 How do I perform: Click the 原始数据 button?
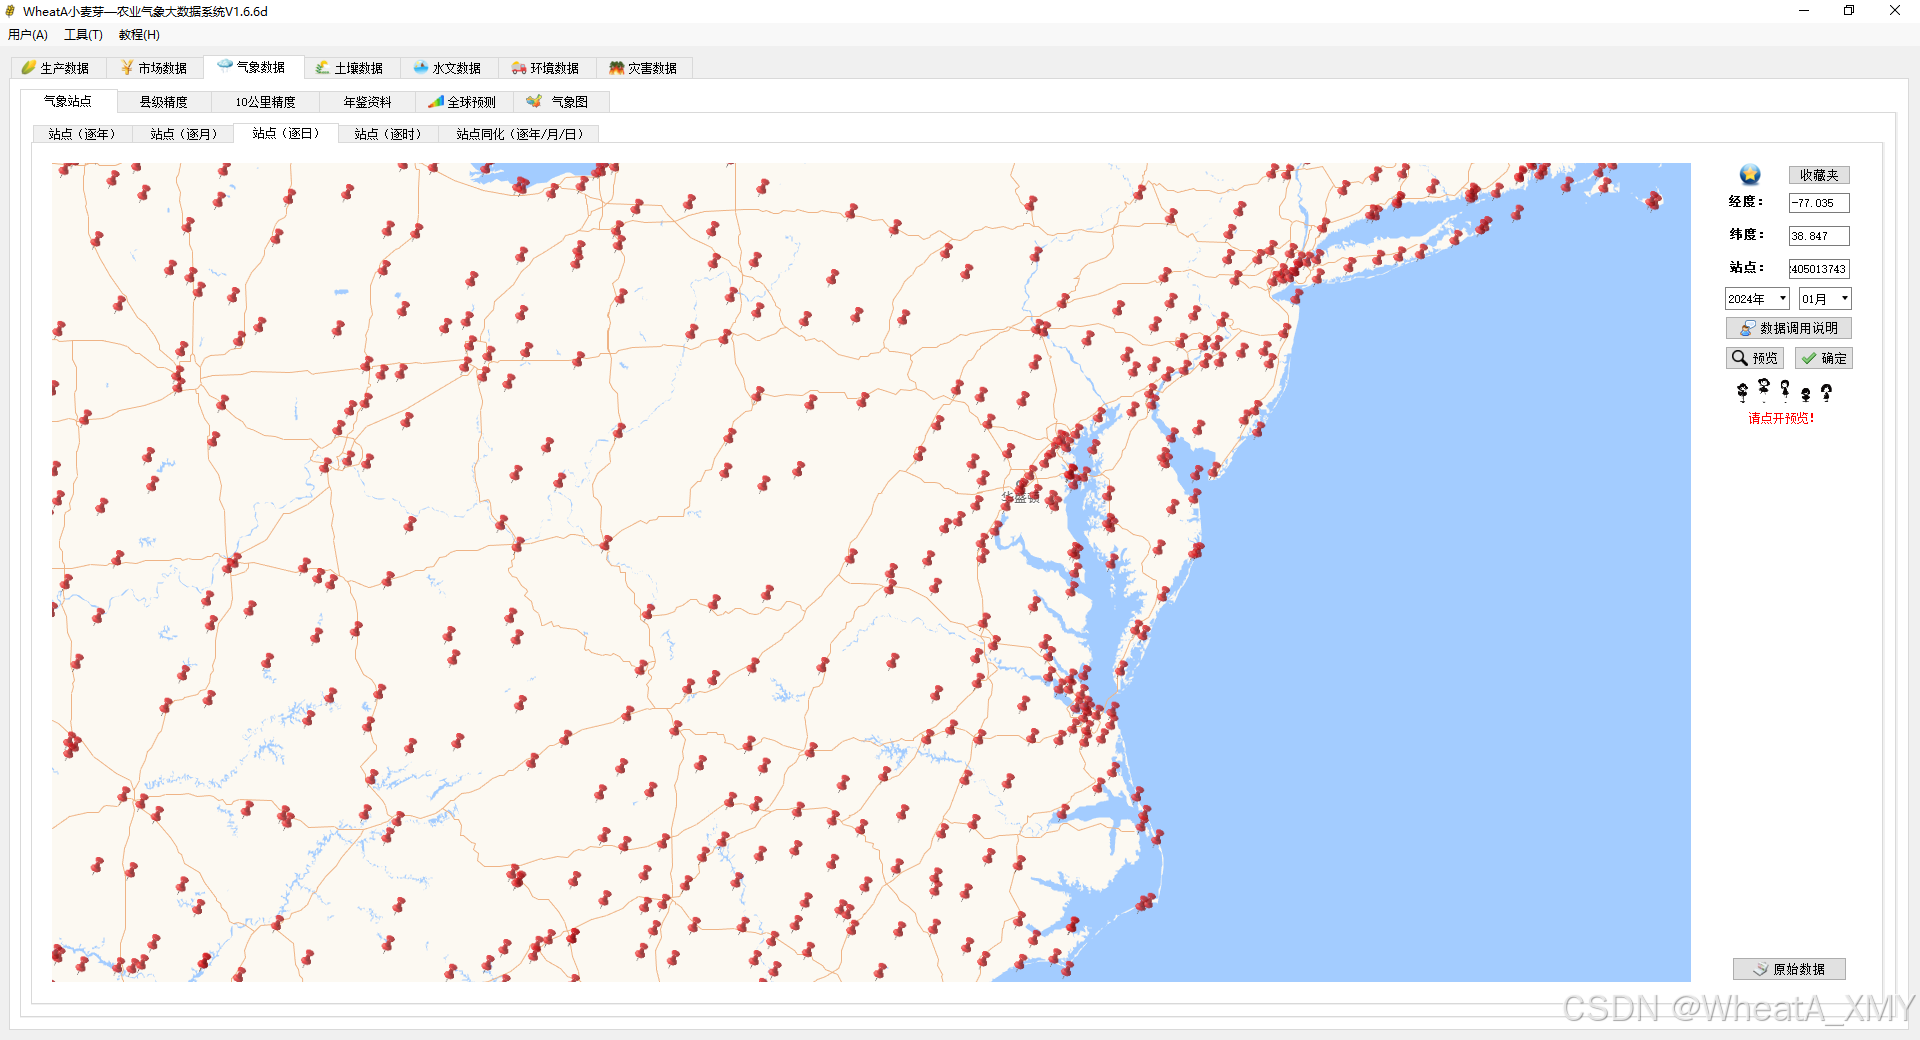tap(1789, 969)
